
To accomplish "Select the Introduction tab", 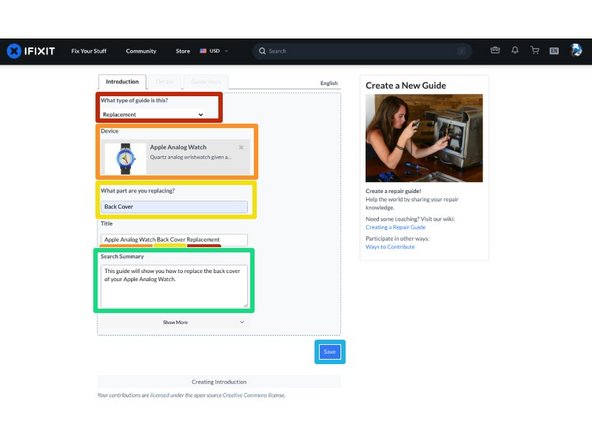I will (x=122, y=82).
